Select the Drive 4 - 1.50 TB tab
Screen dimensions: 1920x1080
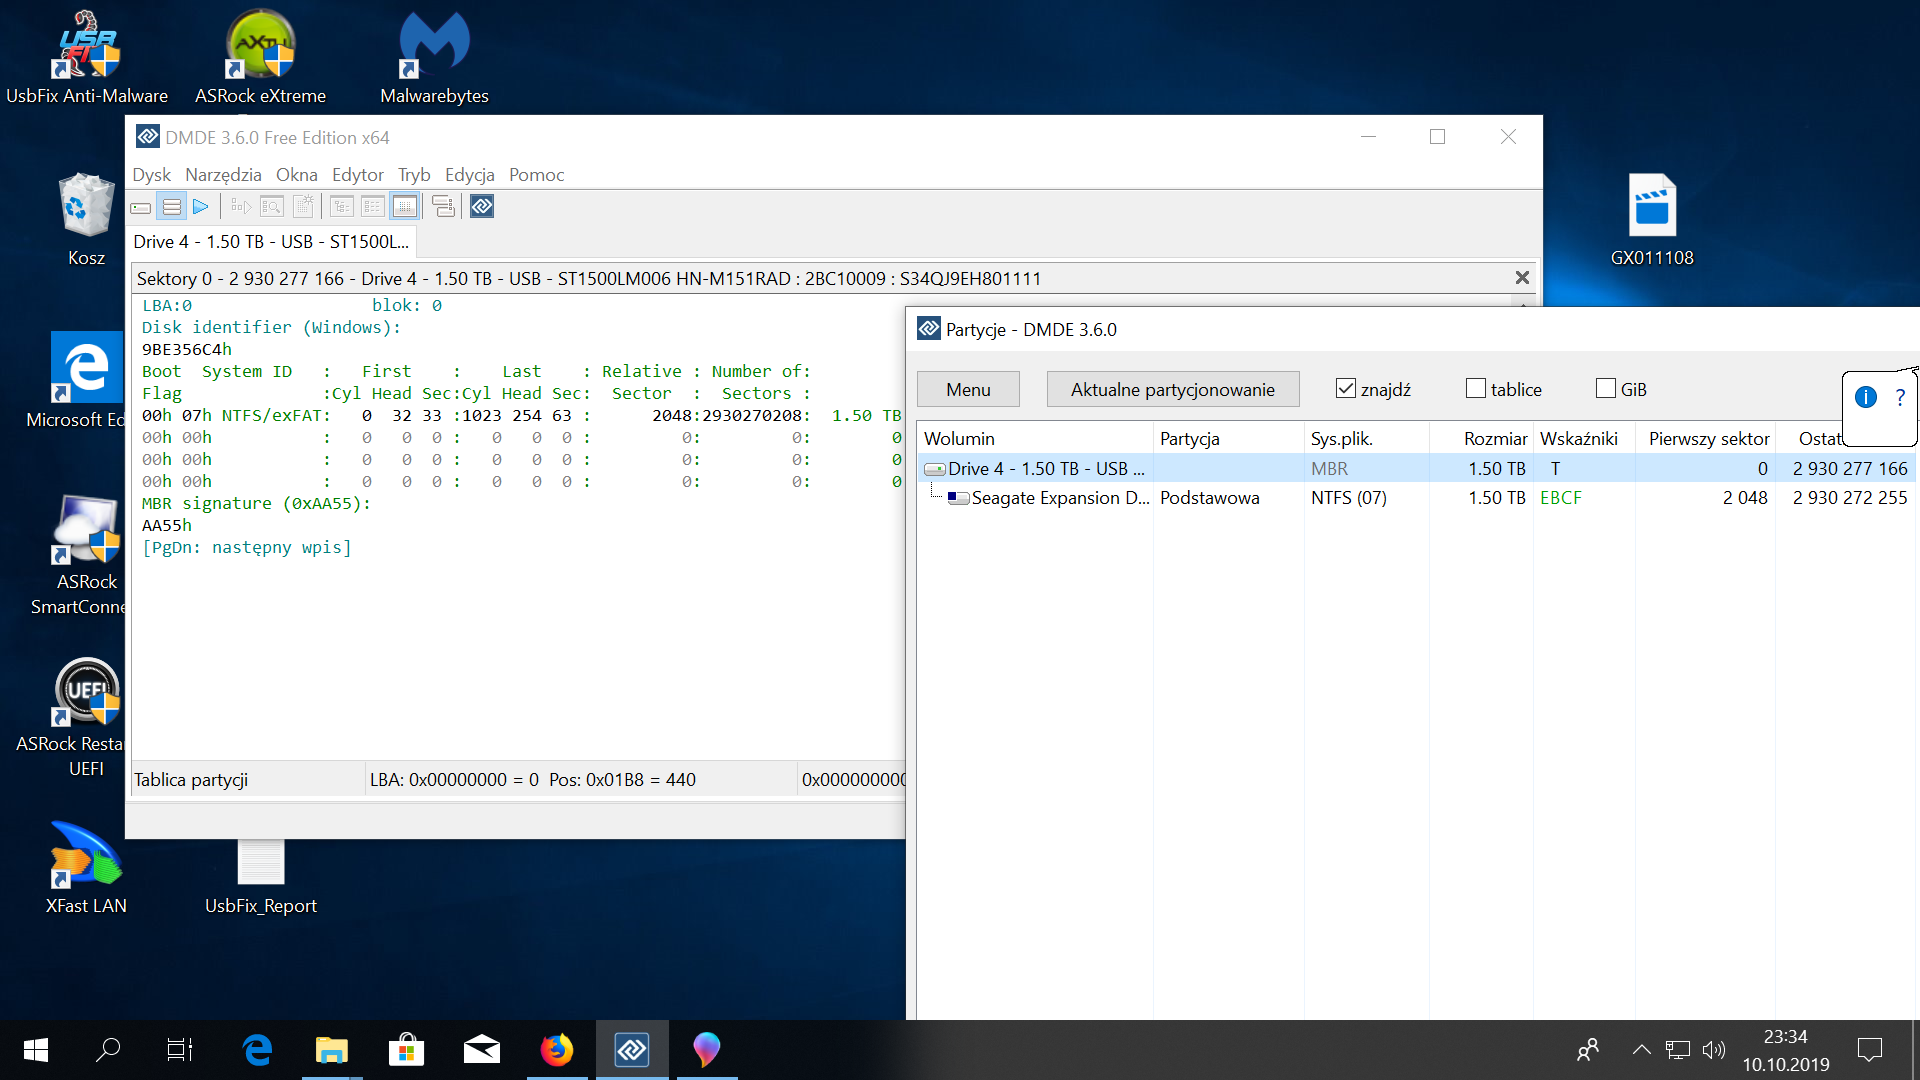click(271, 242)
